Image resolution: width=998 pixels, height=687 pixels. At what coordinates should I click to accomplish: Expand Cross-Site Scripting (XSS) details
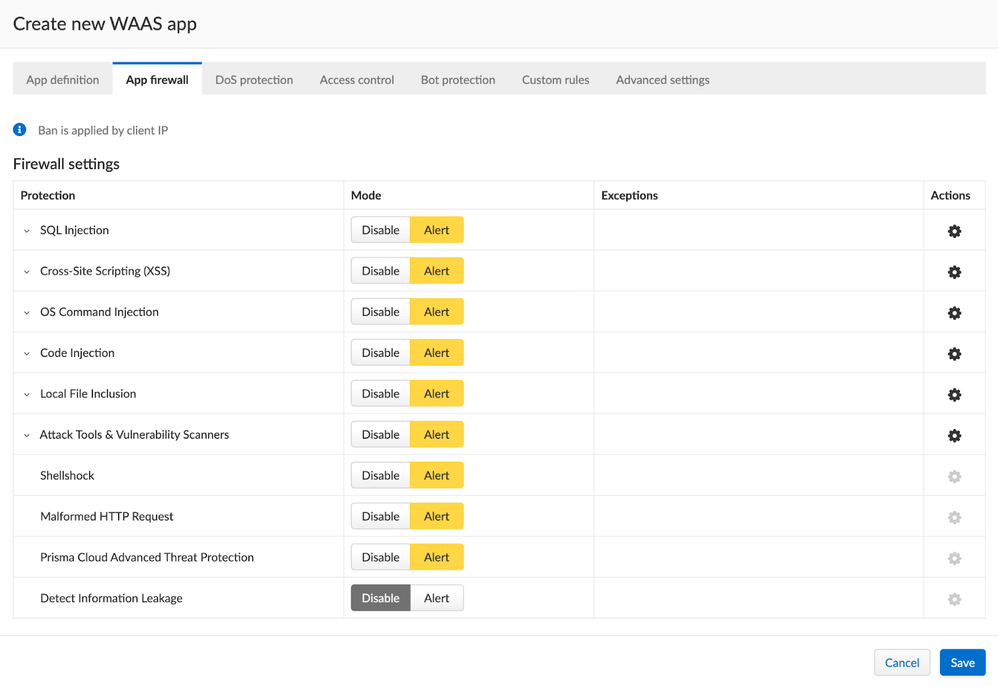(27, 272)
